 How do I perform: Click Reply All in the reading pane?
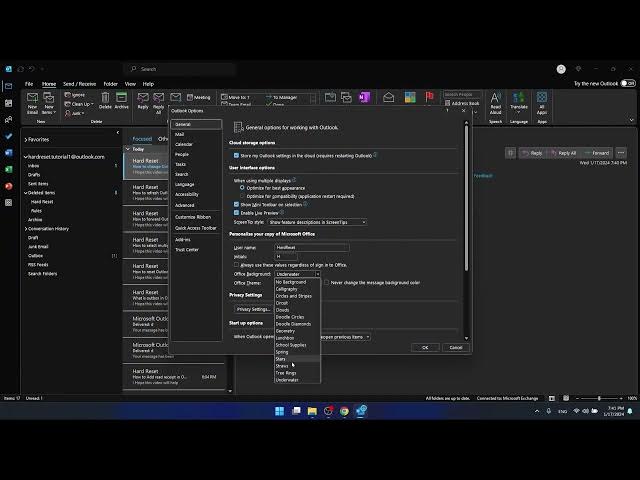click(x=563, y=153)
